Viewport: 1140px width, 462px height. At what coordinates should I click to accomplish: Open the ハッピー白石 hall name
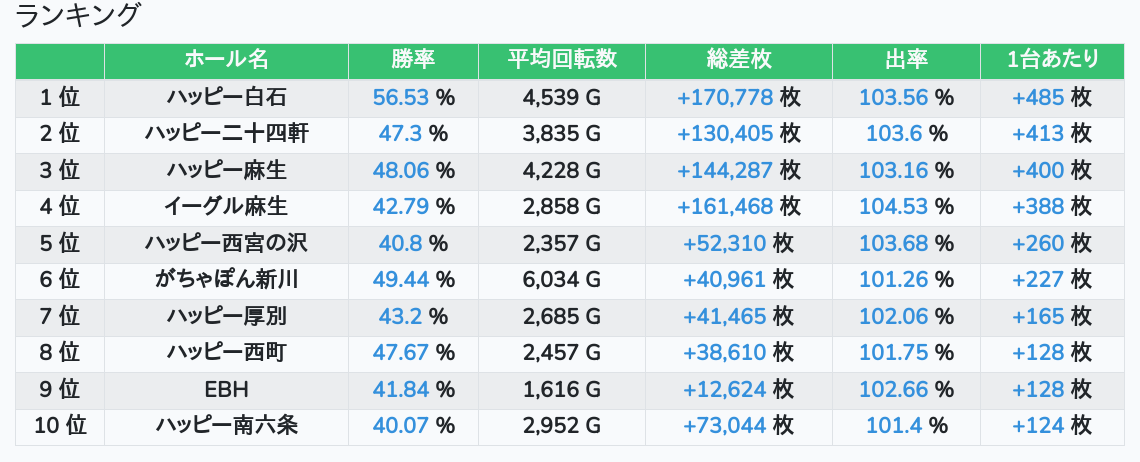226,98
